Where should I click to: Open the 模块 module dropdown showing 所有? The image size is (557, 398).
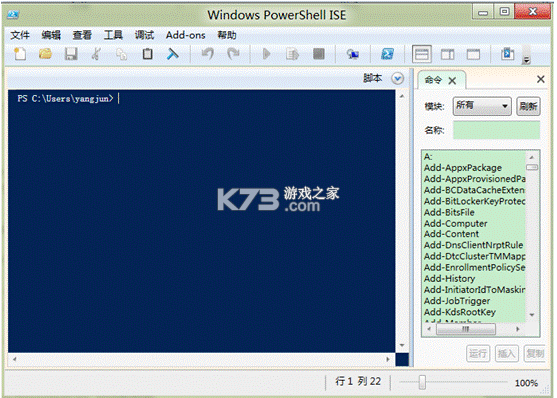[x=482, y=106]
